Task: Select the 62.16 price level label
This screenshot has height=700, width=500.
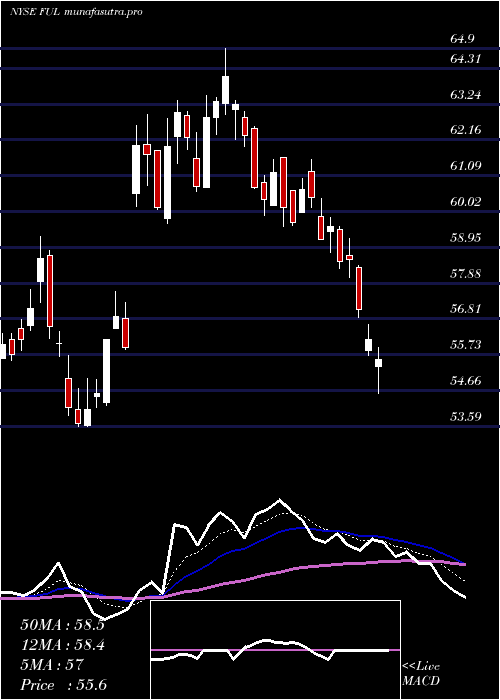Action: [466, 130]
